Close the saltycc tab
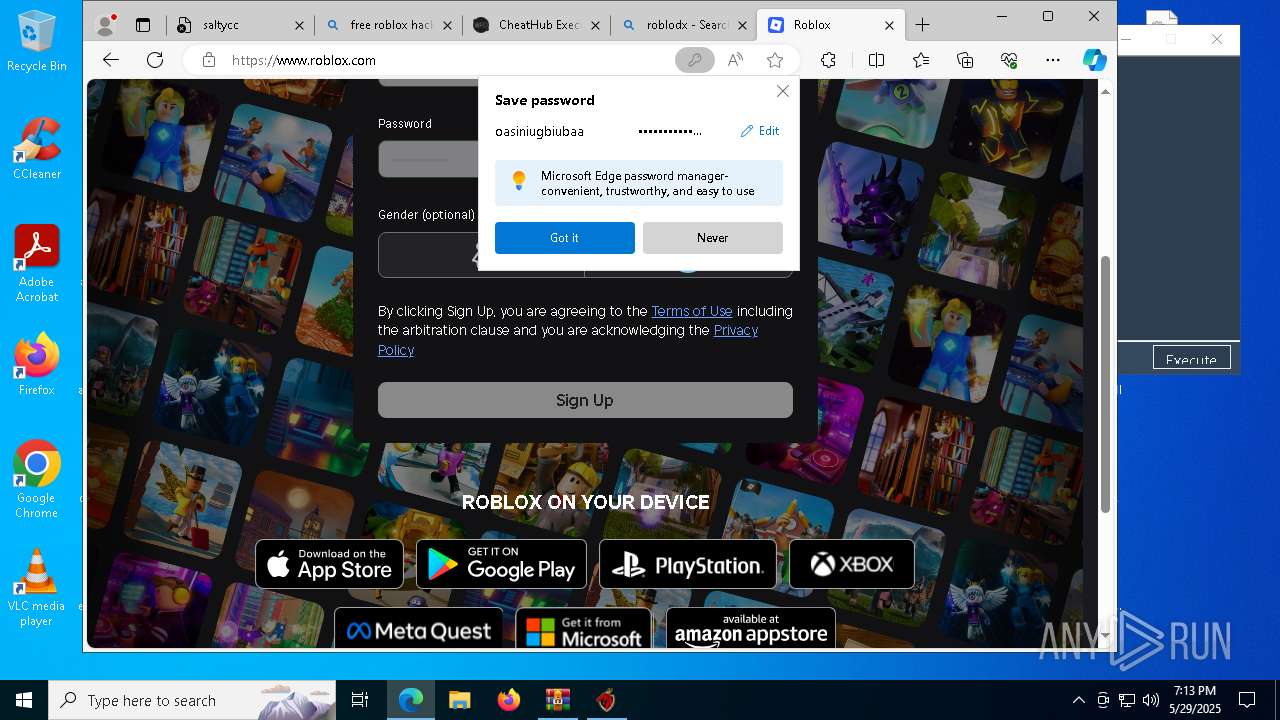The width and height of the screenshot is (1280, 720). 299,25
